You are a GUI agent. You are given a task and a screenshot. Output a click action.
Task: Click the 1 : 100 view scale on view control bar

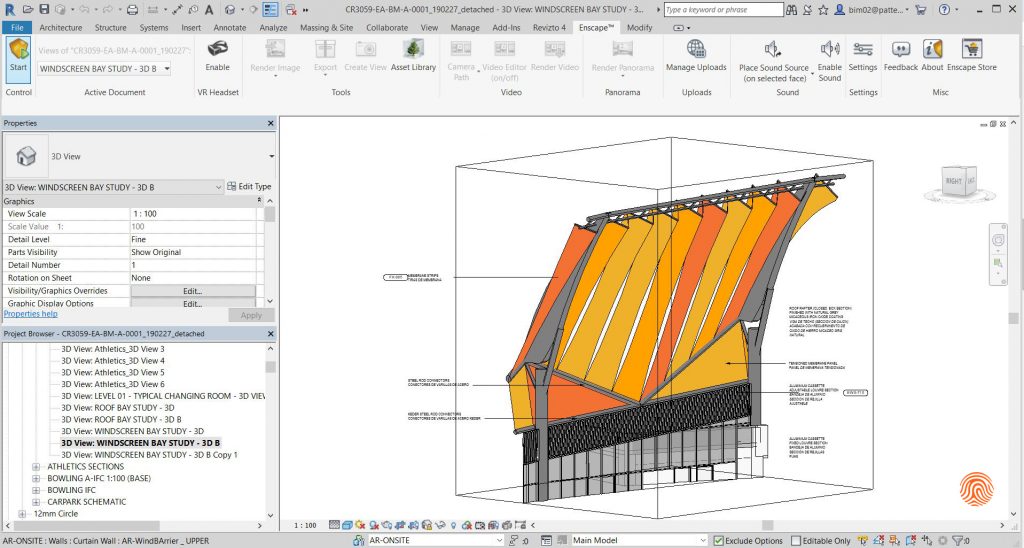(x=305, y=525)
